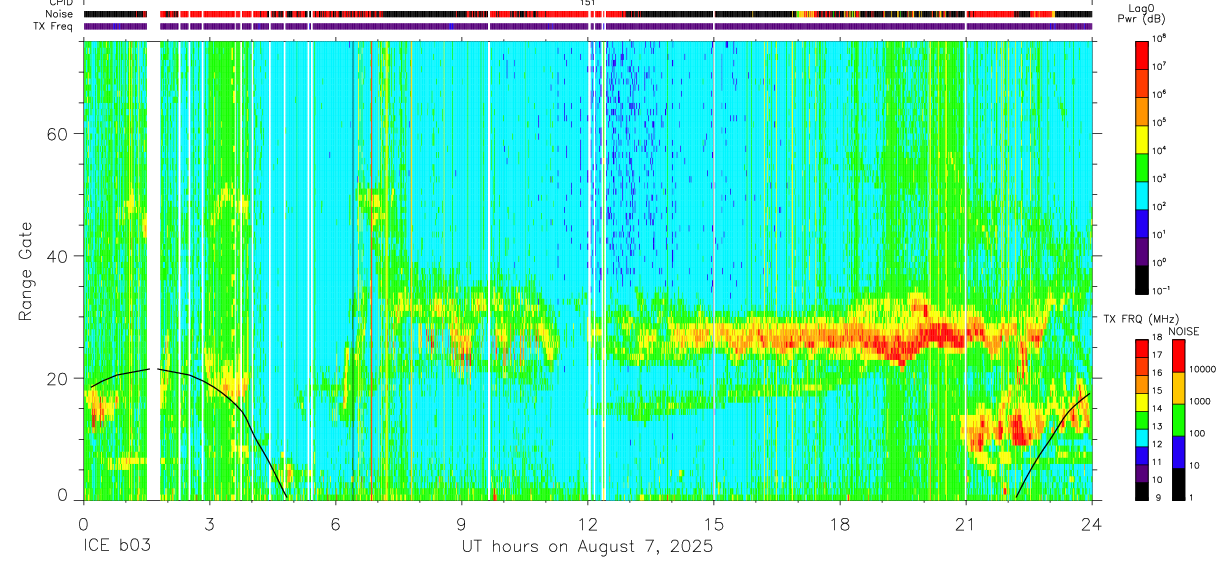
Task: Click the 3 hour tick on the UT axis
Action: tap(209, 522)
